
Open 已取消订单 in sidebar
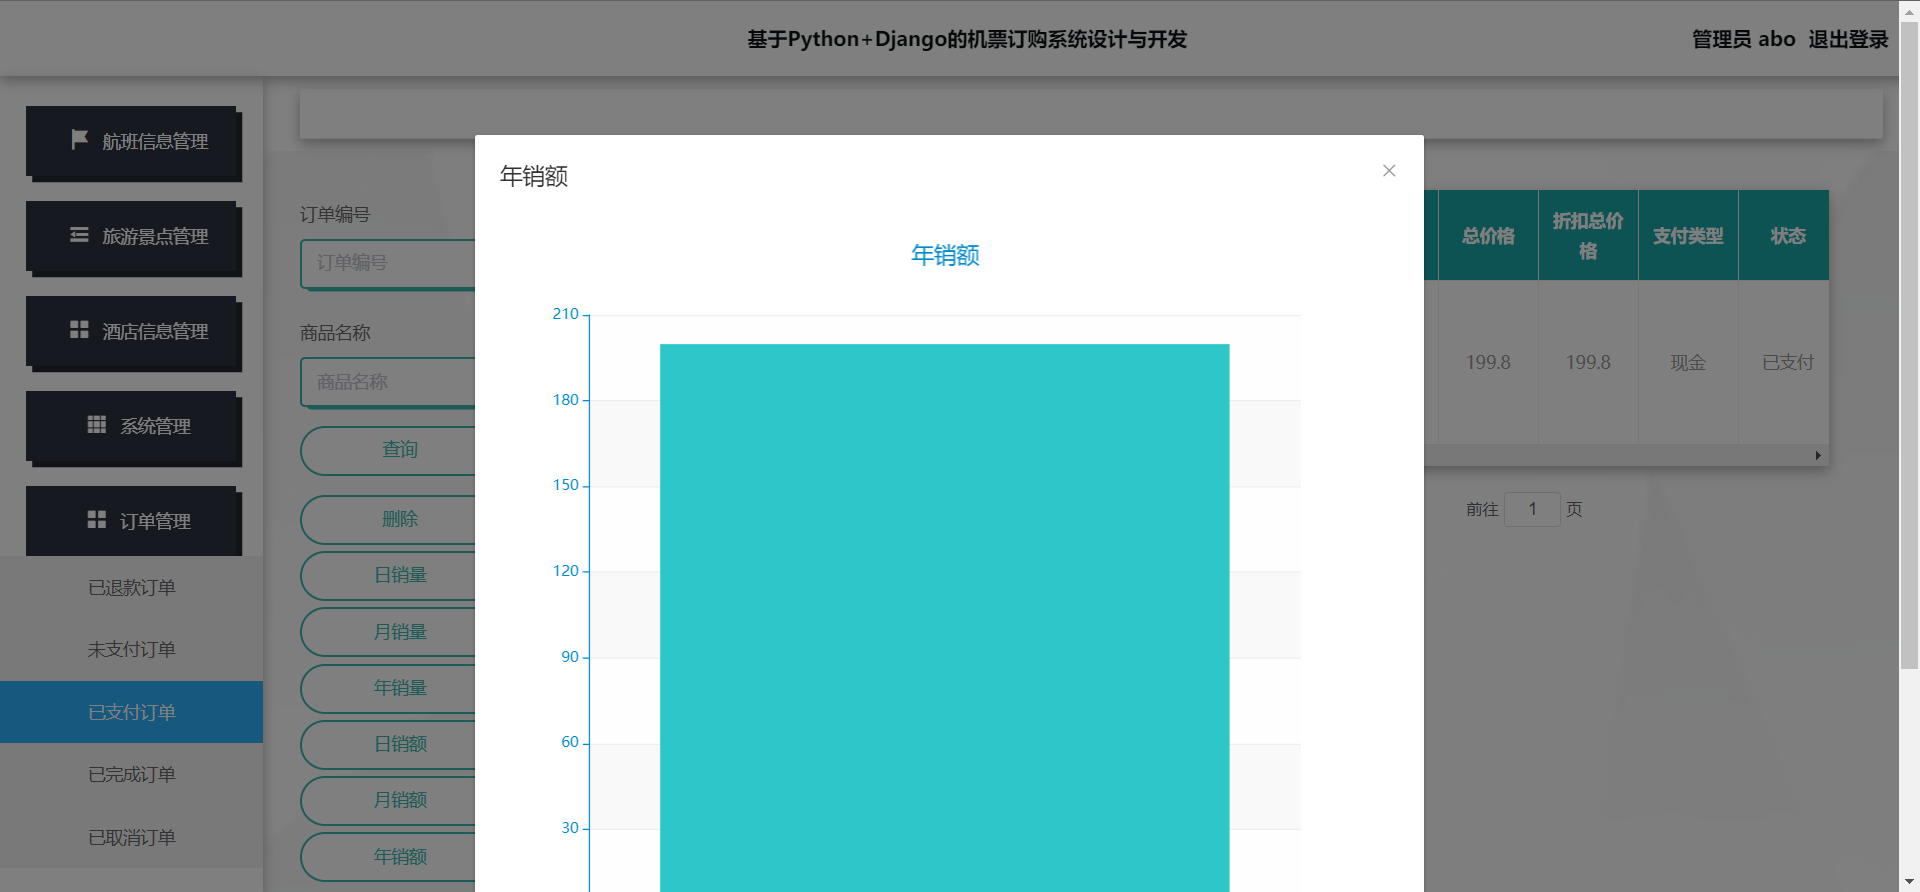pos(132,838)
